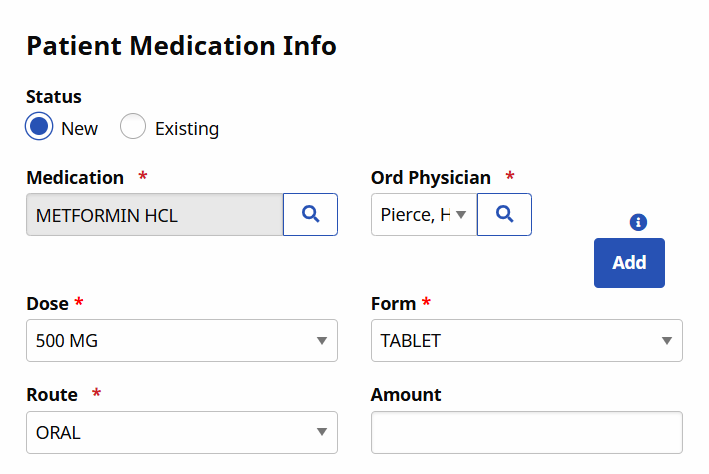Click into the Amount input field
This screenshot has height=474, width=709.
(527, 432)
